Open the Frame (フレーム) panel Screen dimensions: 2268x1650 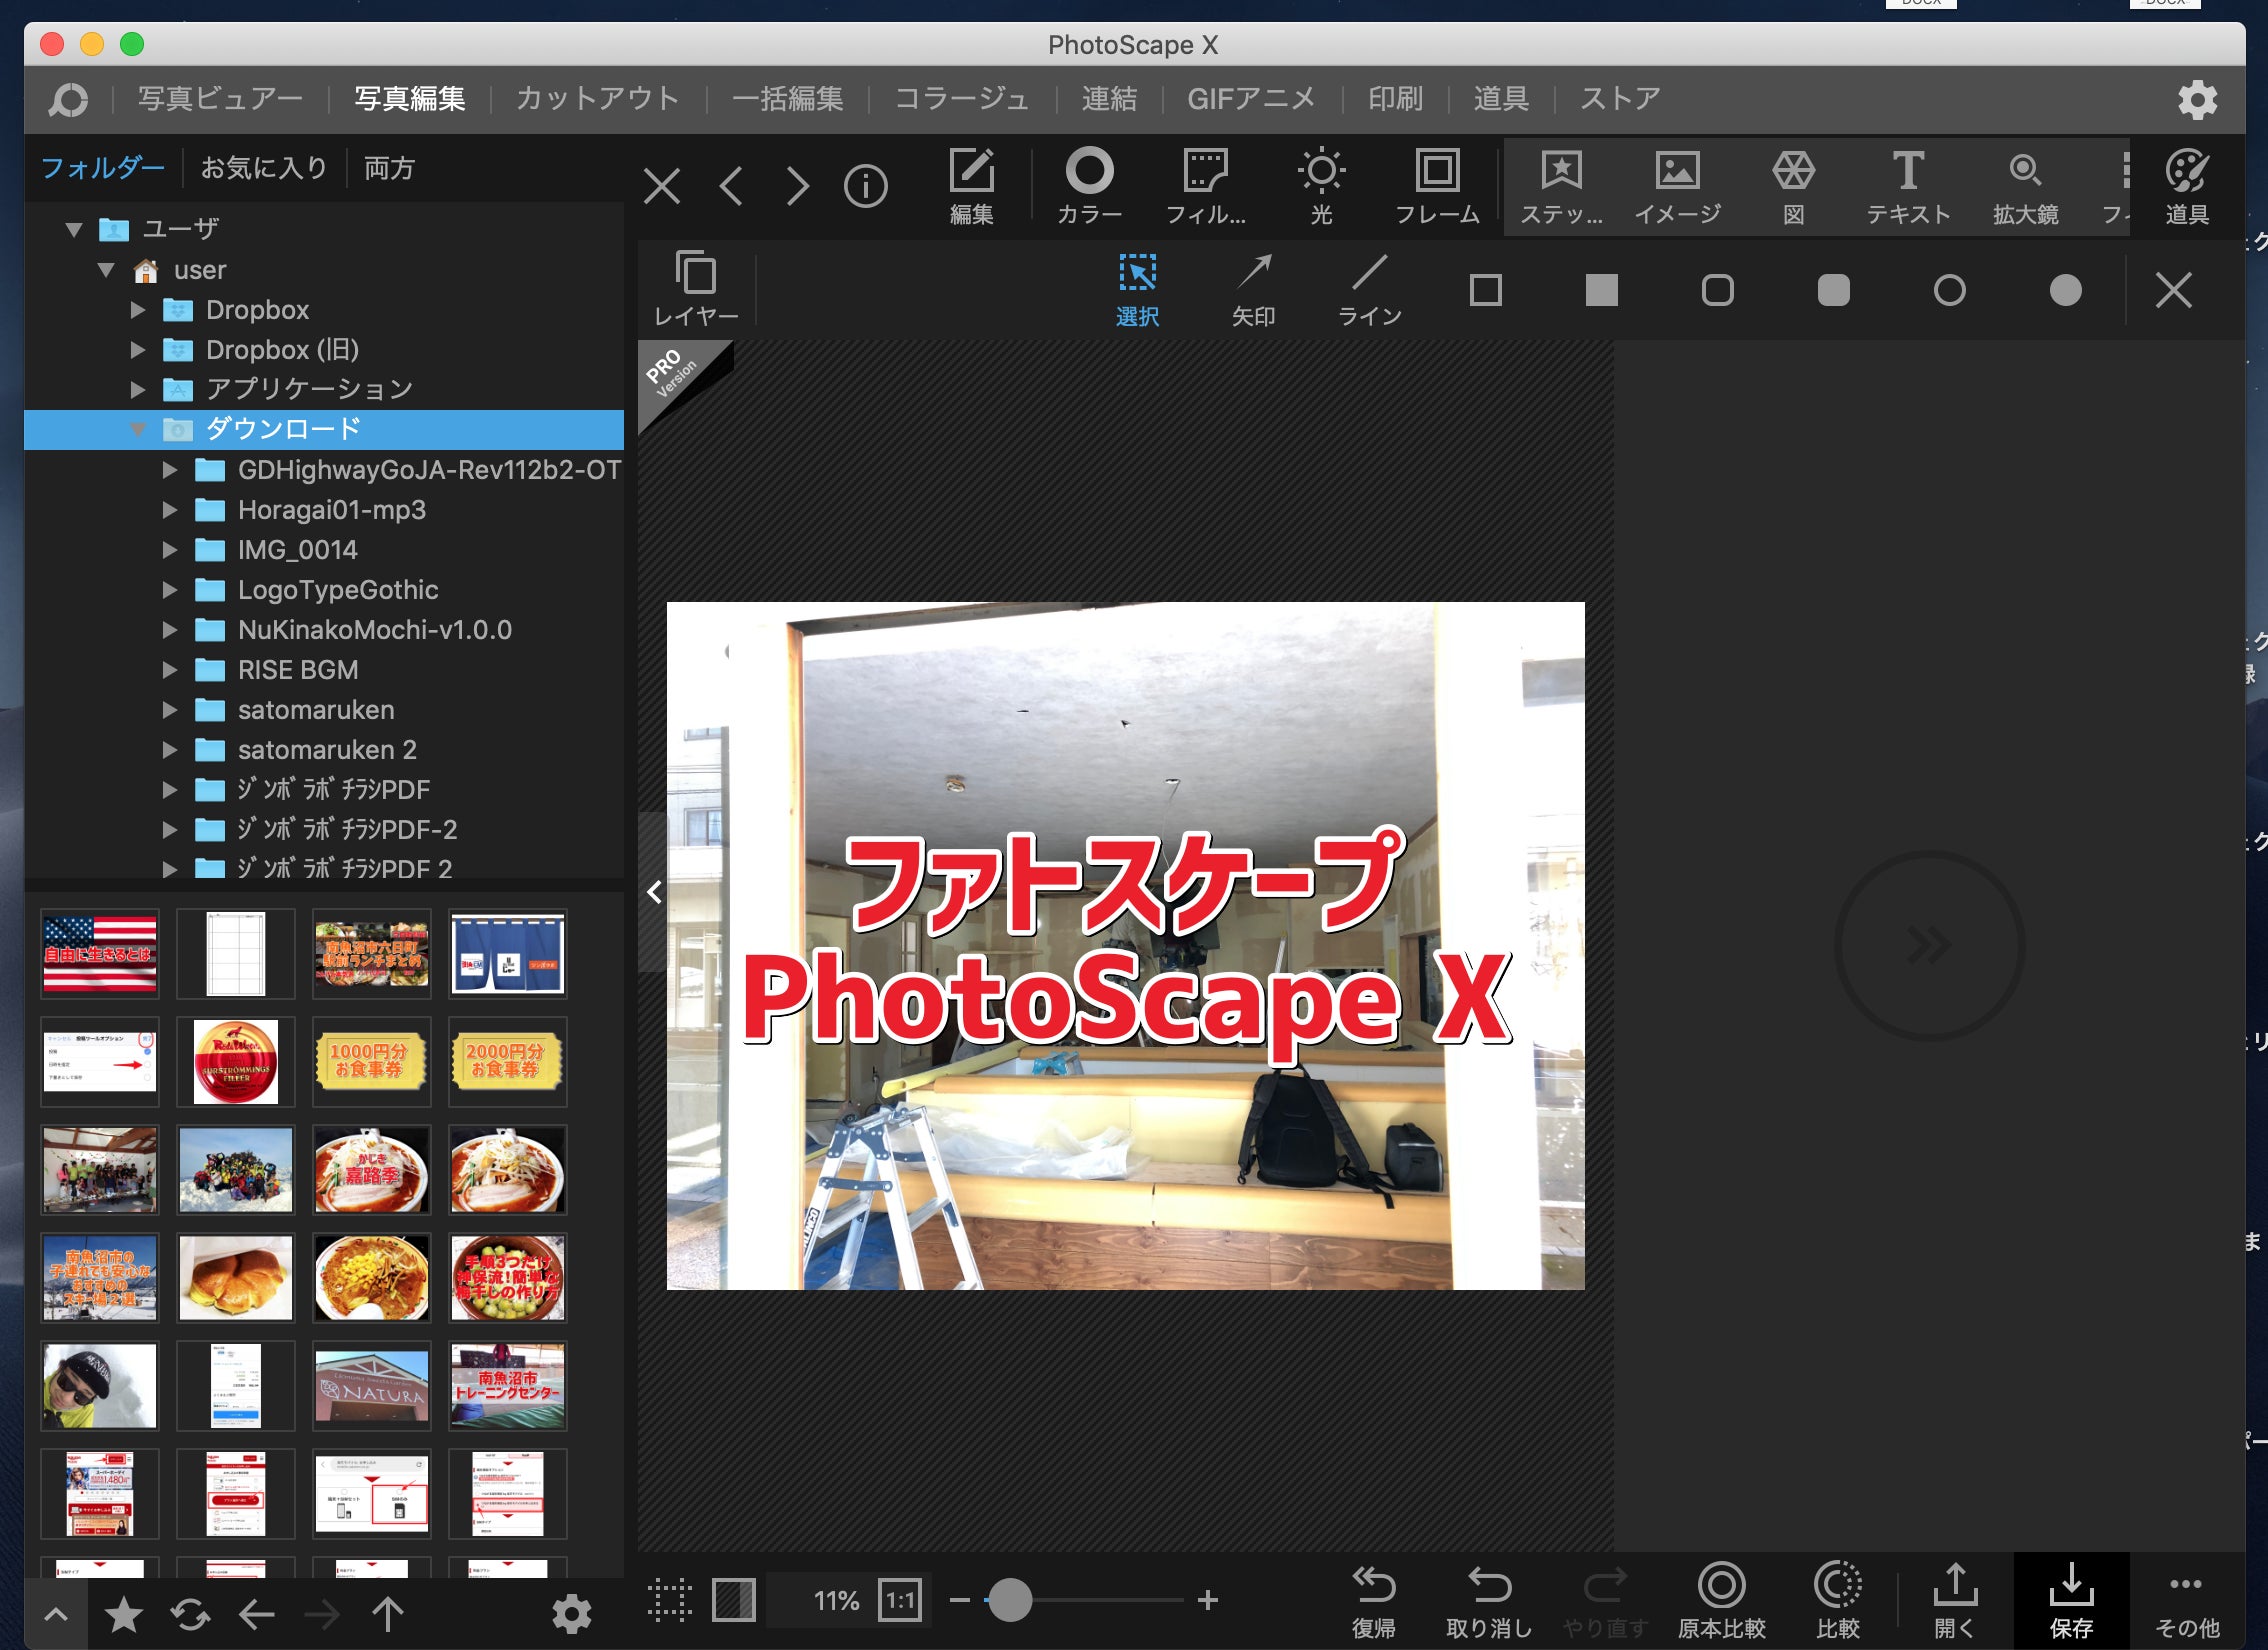click(1437, 186)
